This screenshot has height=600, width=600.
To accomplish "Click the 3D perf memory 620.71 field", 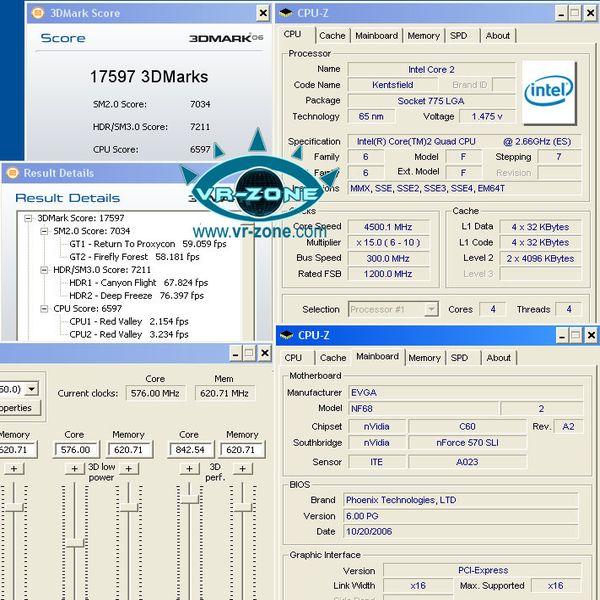I will (x=241, y=450).
